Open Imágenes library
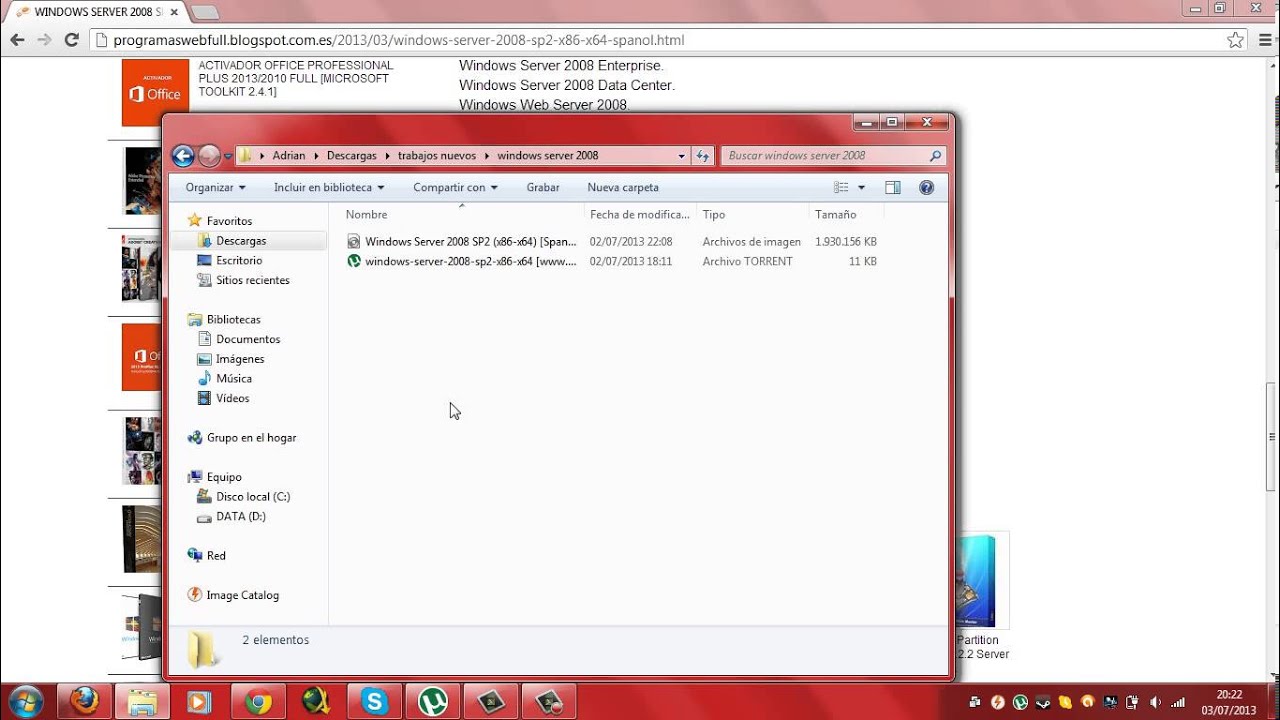Viewport: 1280px width, 720px height. pyautogui.click(x=240, y=359)
